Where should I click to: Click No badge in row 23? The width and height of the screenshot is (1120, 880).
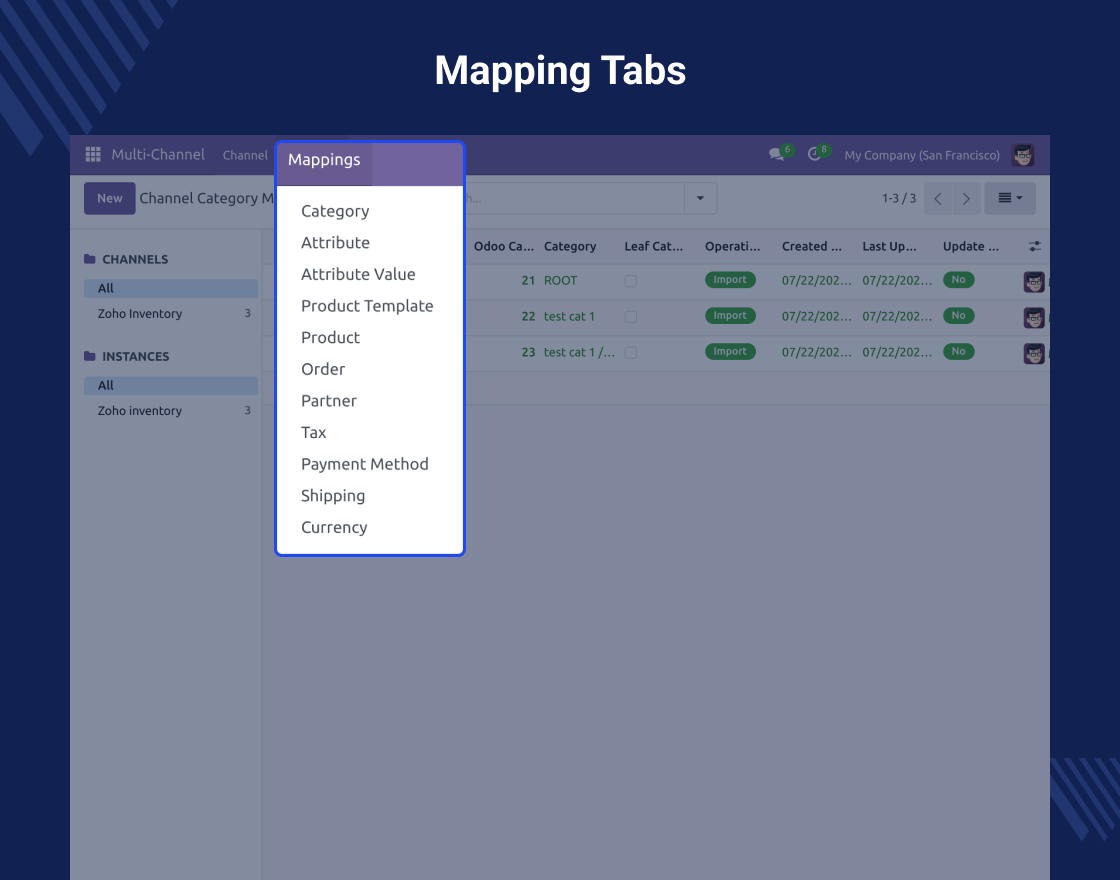[x=959, y=351]
